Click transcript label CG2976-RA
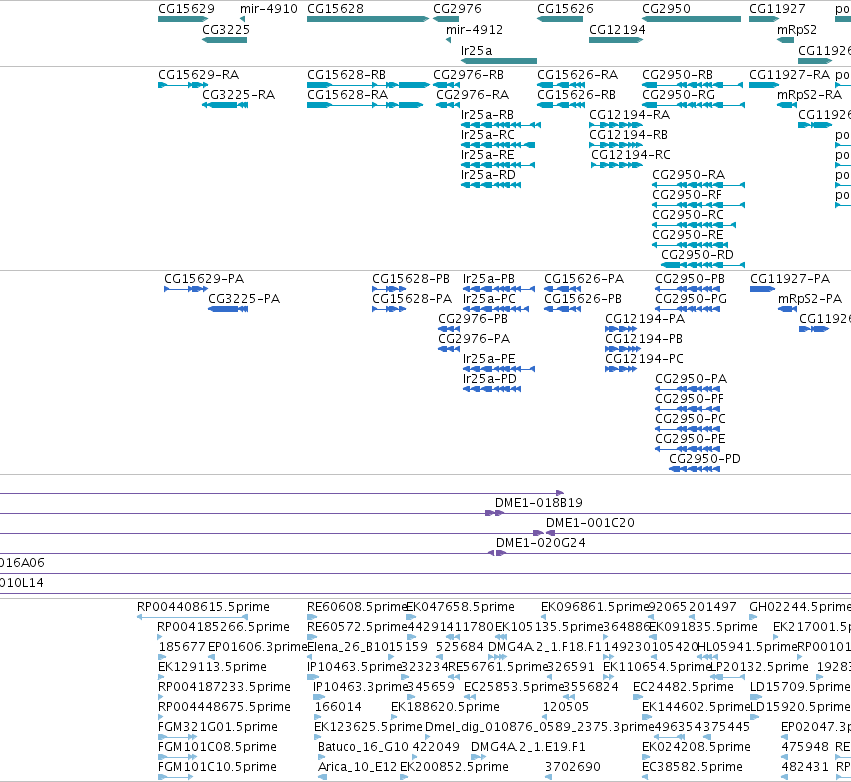 tap(473, 95)
